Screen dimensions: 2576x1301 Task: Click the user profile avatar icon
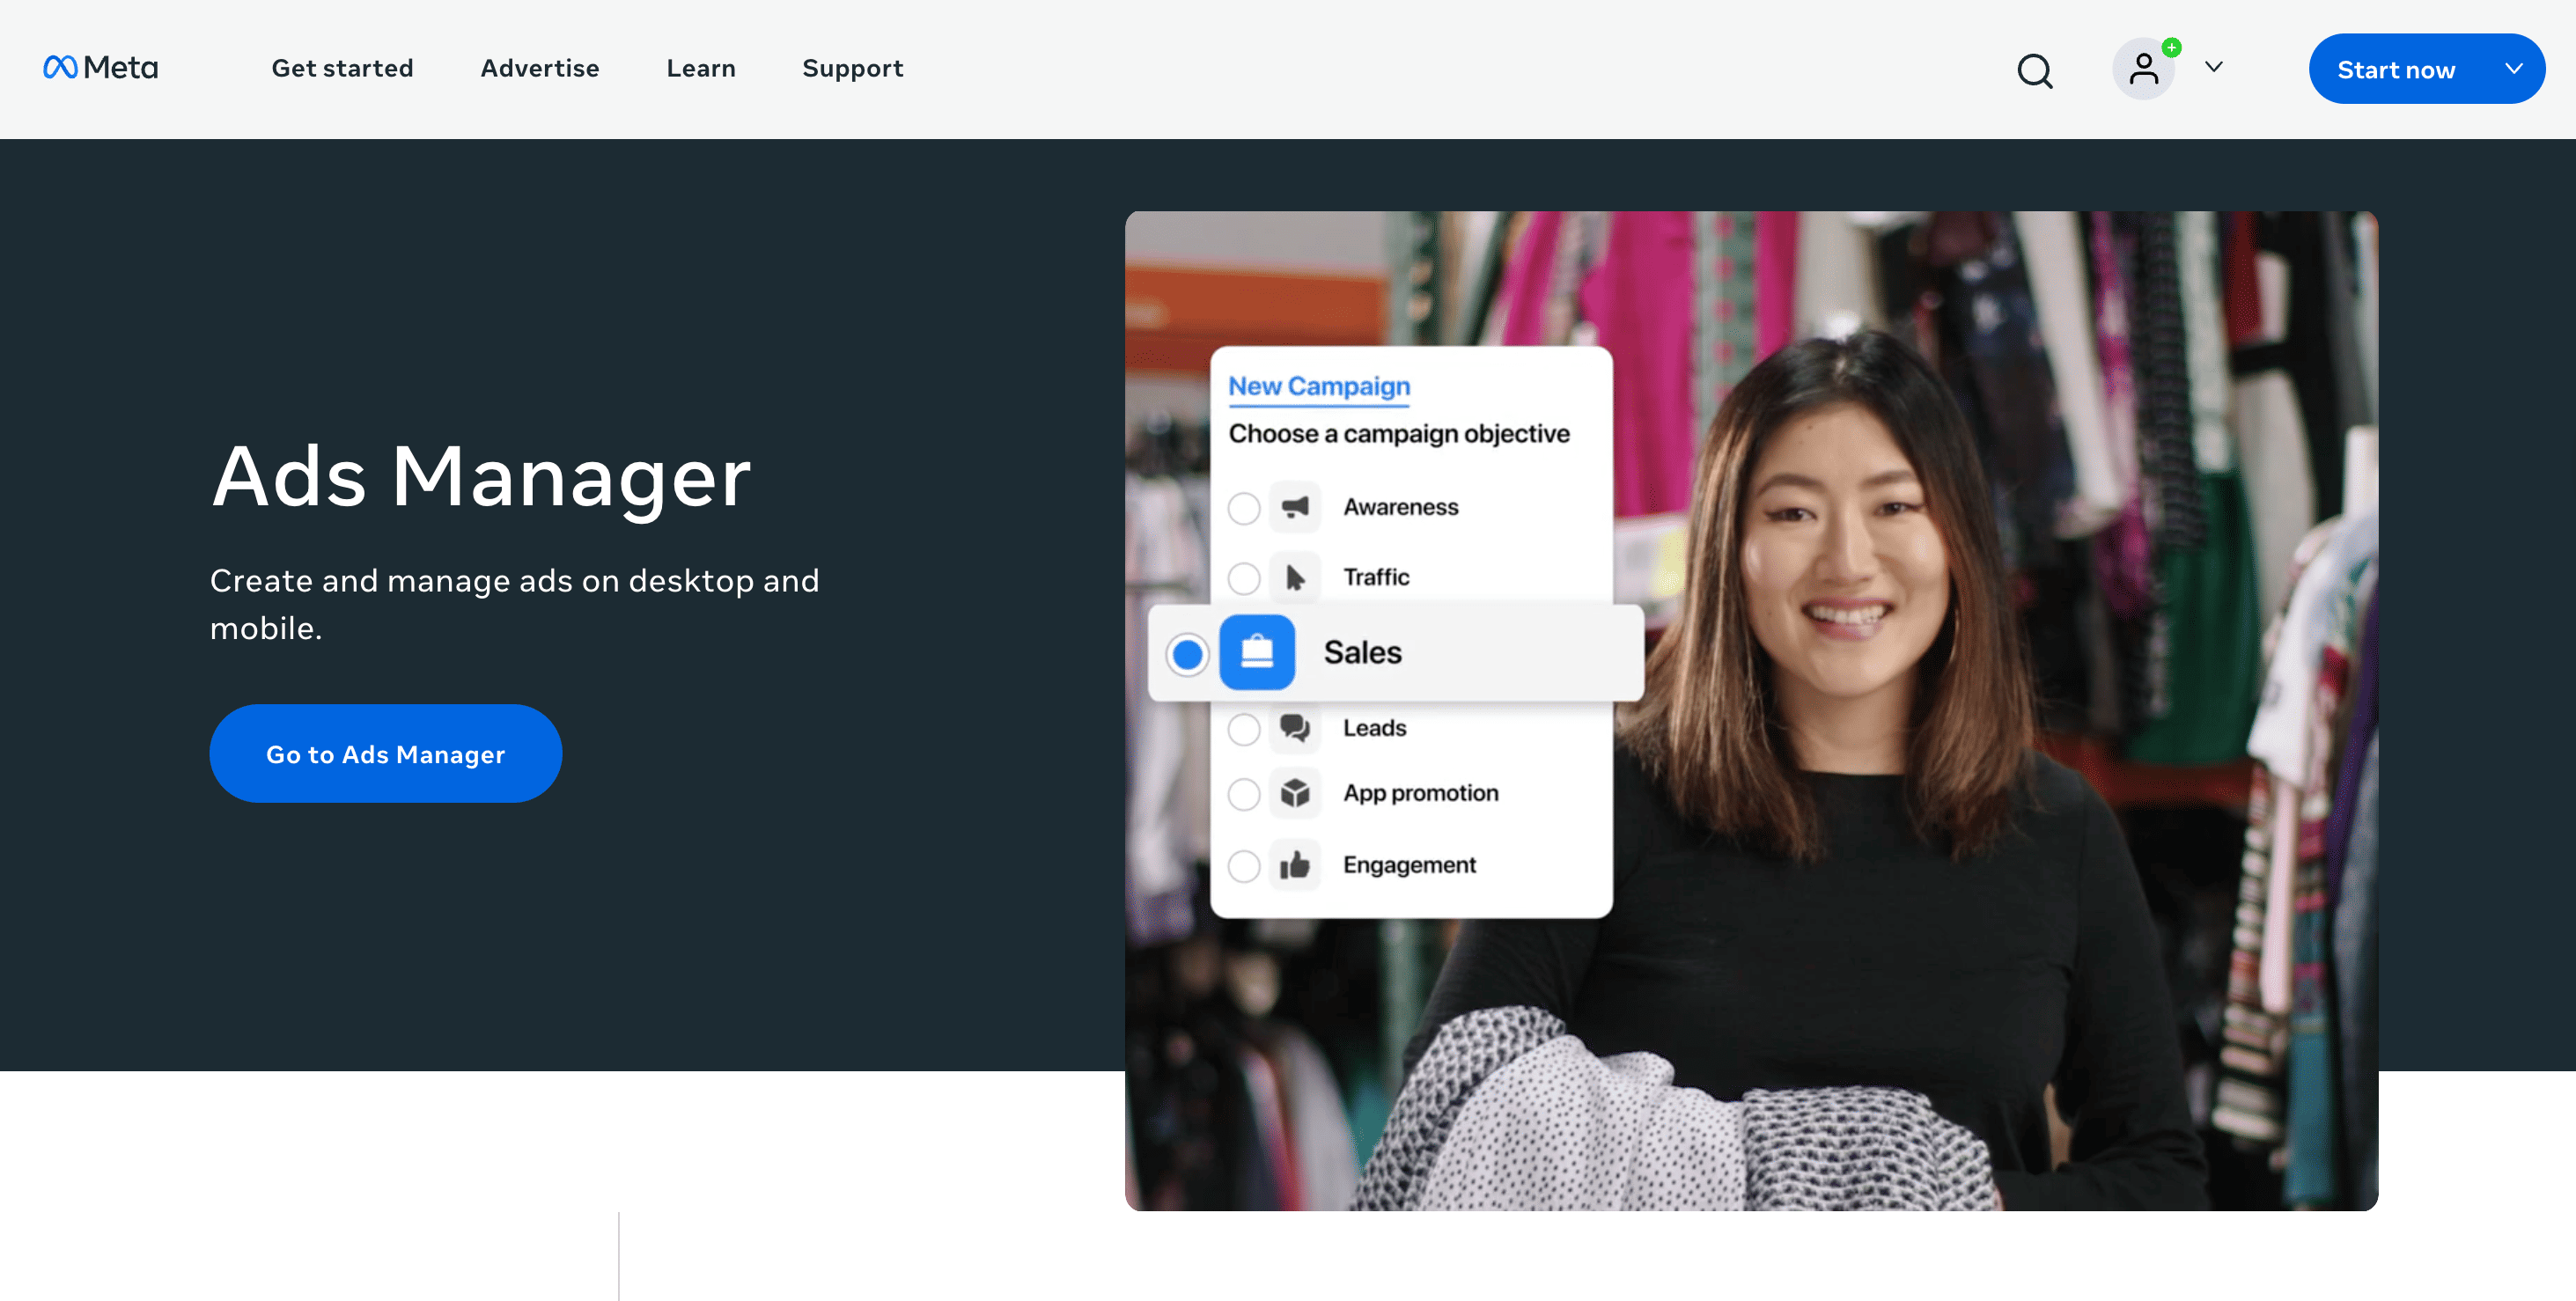(2143, 69)
